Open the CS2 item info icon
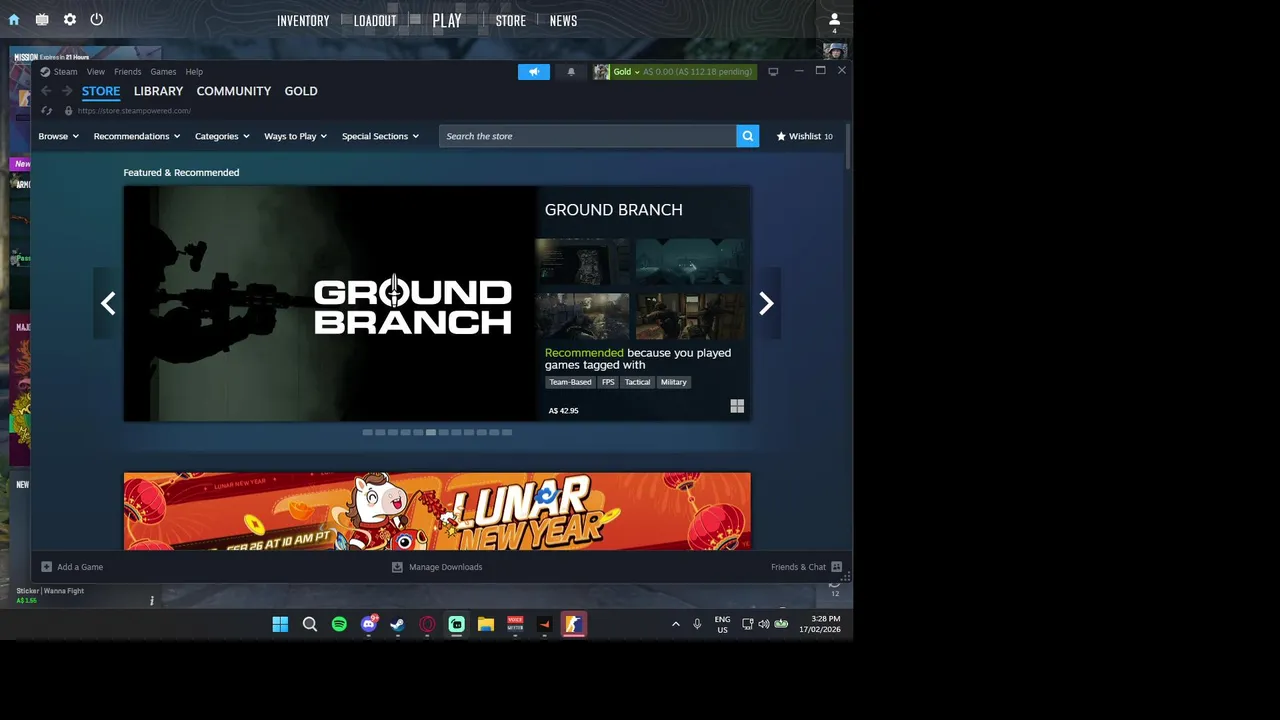1280x720 pixels. coord(152,601)
